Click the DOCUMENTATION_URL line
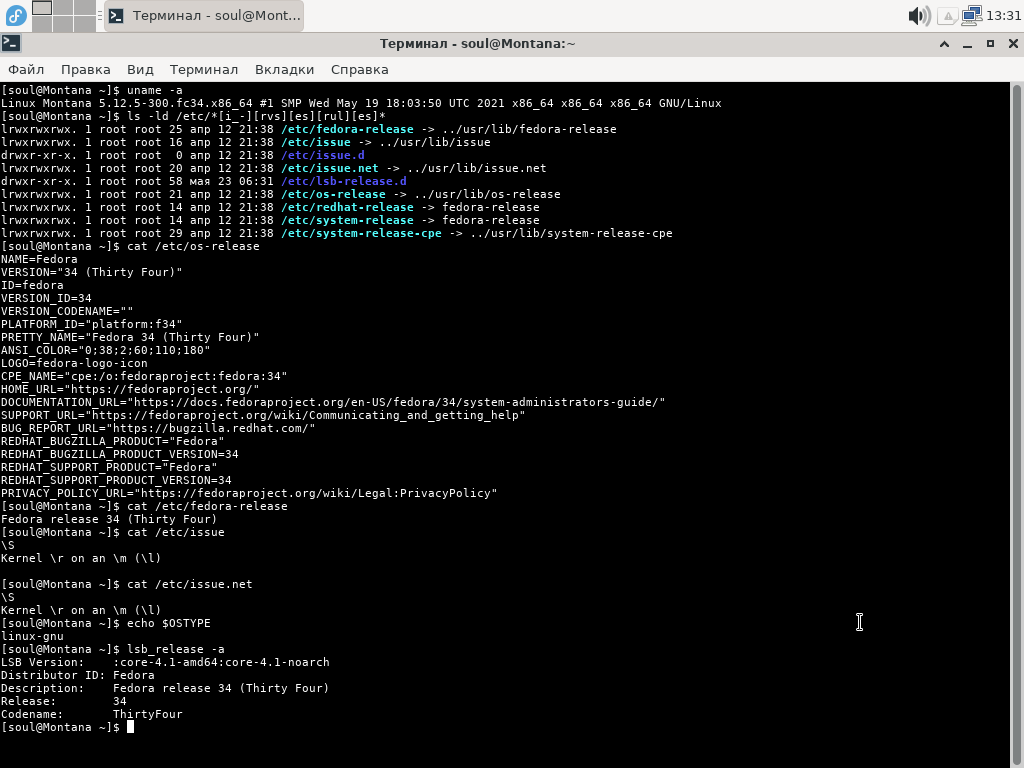Image resolution: width=1024 pixels, height=768 pixels. click(x=333, y=402)
